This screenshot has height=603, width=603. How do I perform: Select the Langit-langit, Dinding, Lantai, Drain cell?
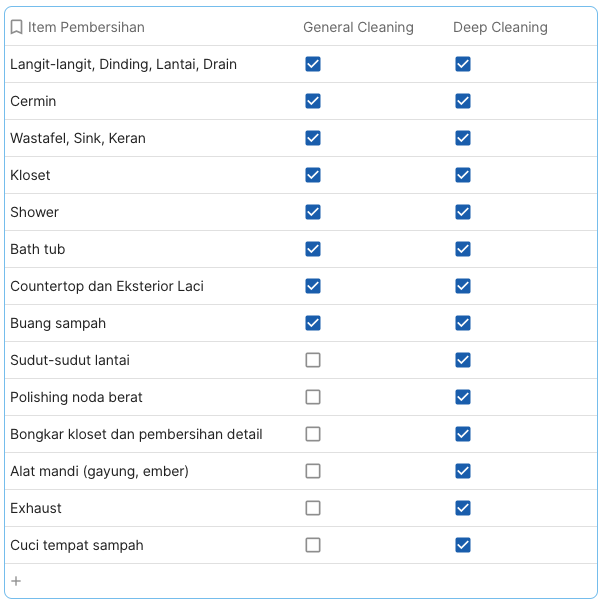click(123, 64)
